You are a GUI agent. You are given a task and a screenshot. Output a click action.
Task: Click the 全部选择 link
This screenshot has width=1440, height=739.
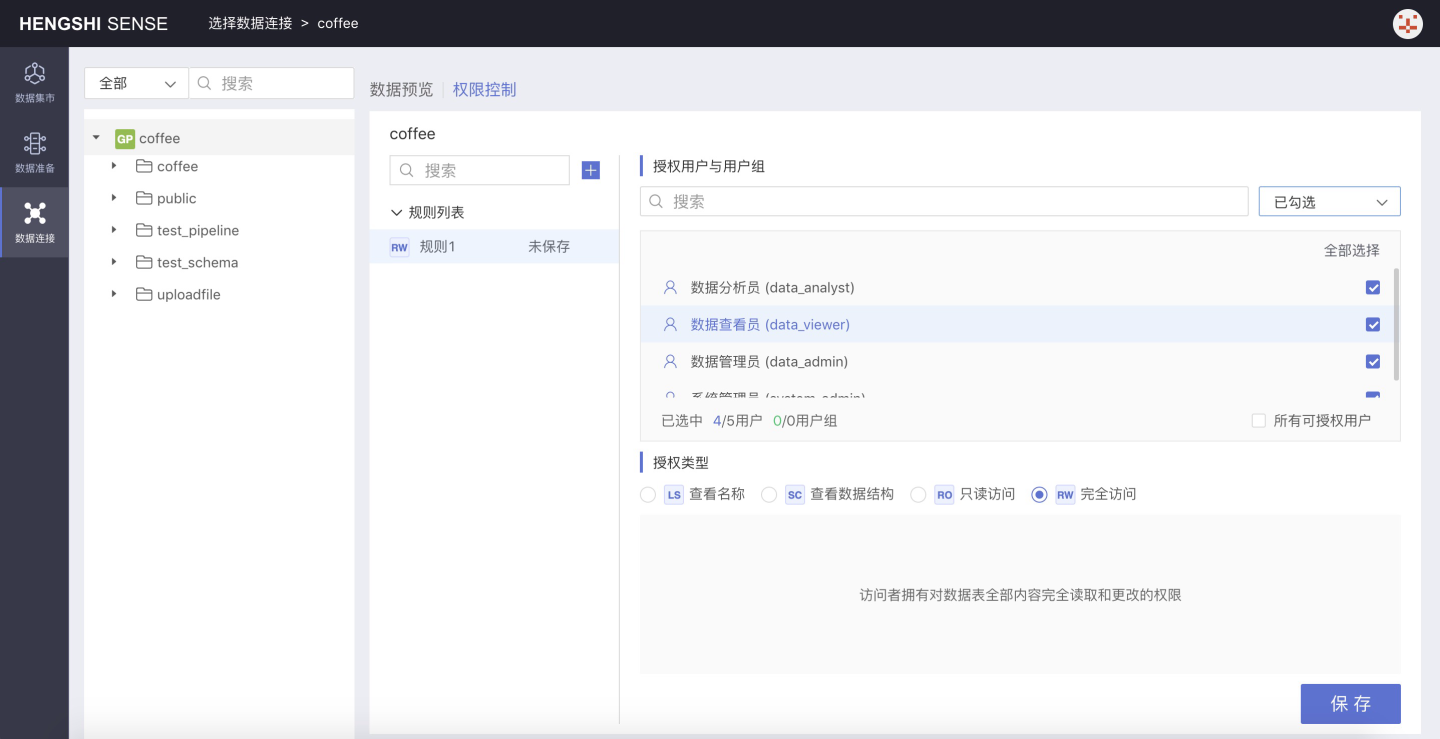coord(1351,251)
